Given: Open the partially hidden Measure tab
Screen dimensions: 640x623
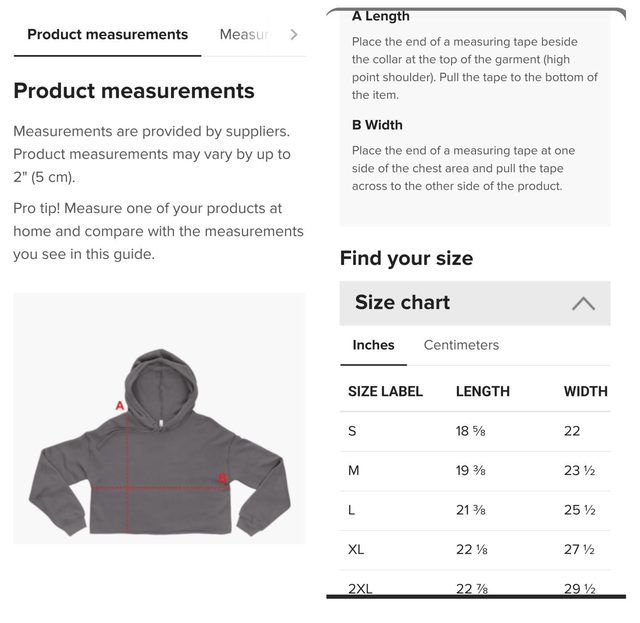Looking at the screenshot, I should 244,34.
